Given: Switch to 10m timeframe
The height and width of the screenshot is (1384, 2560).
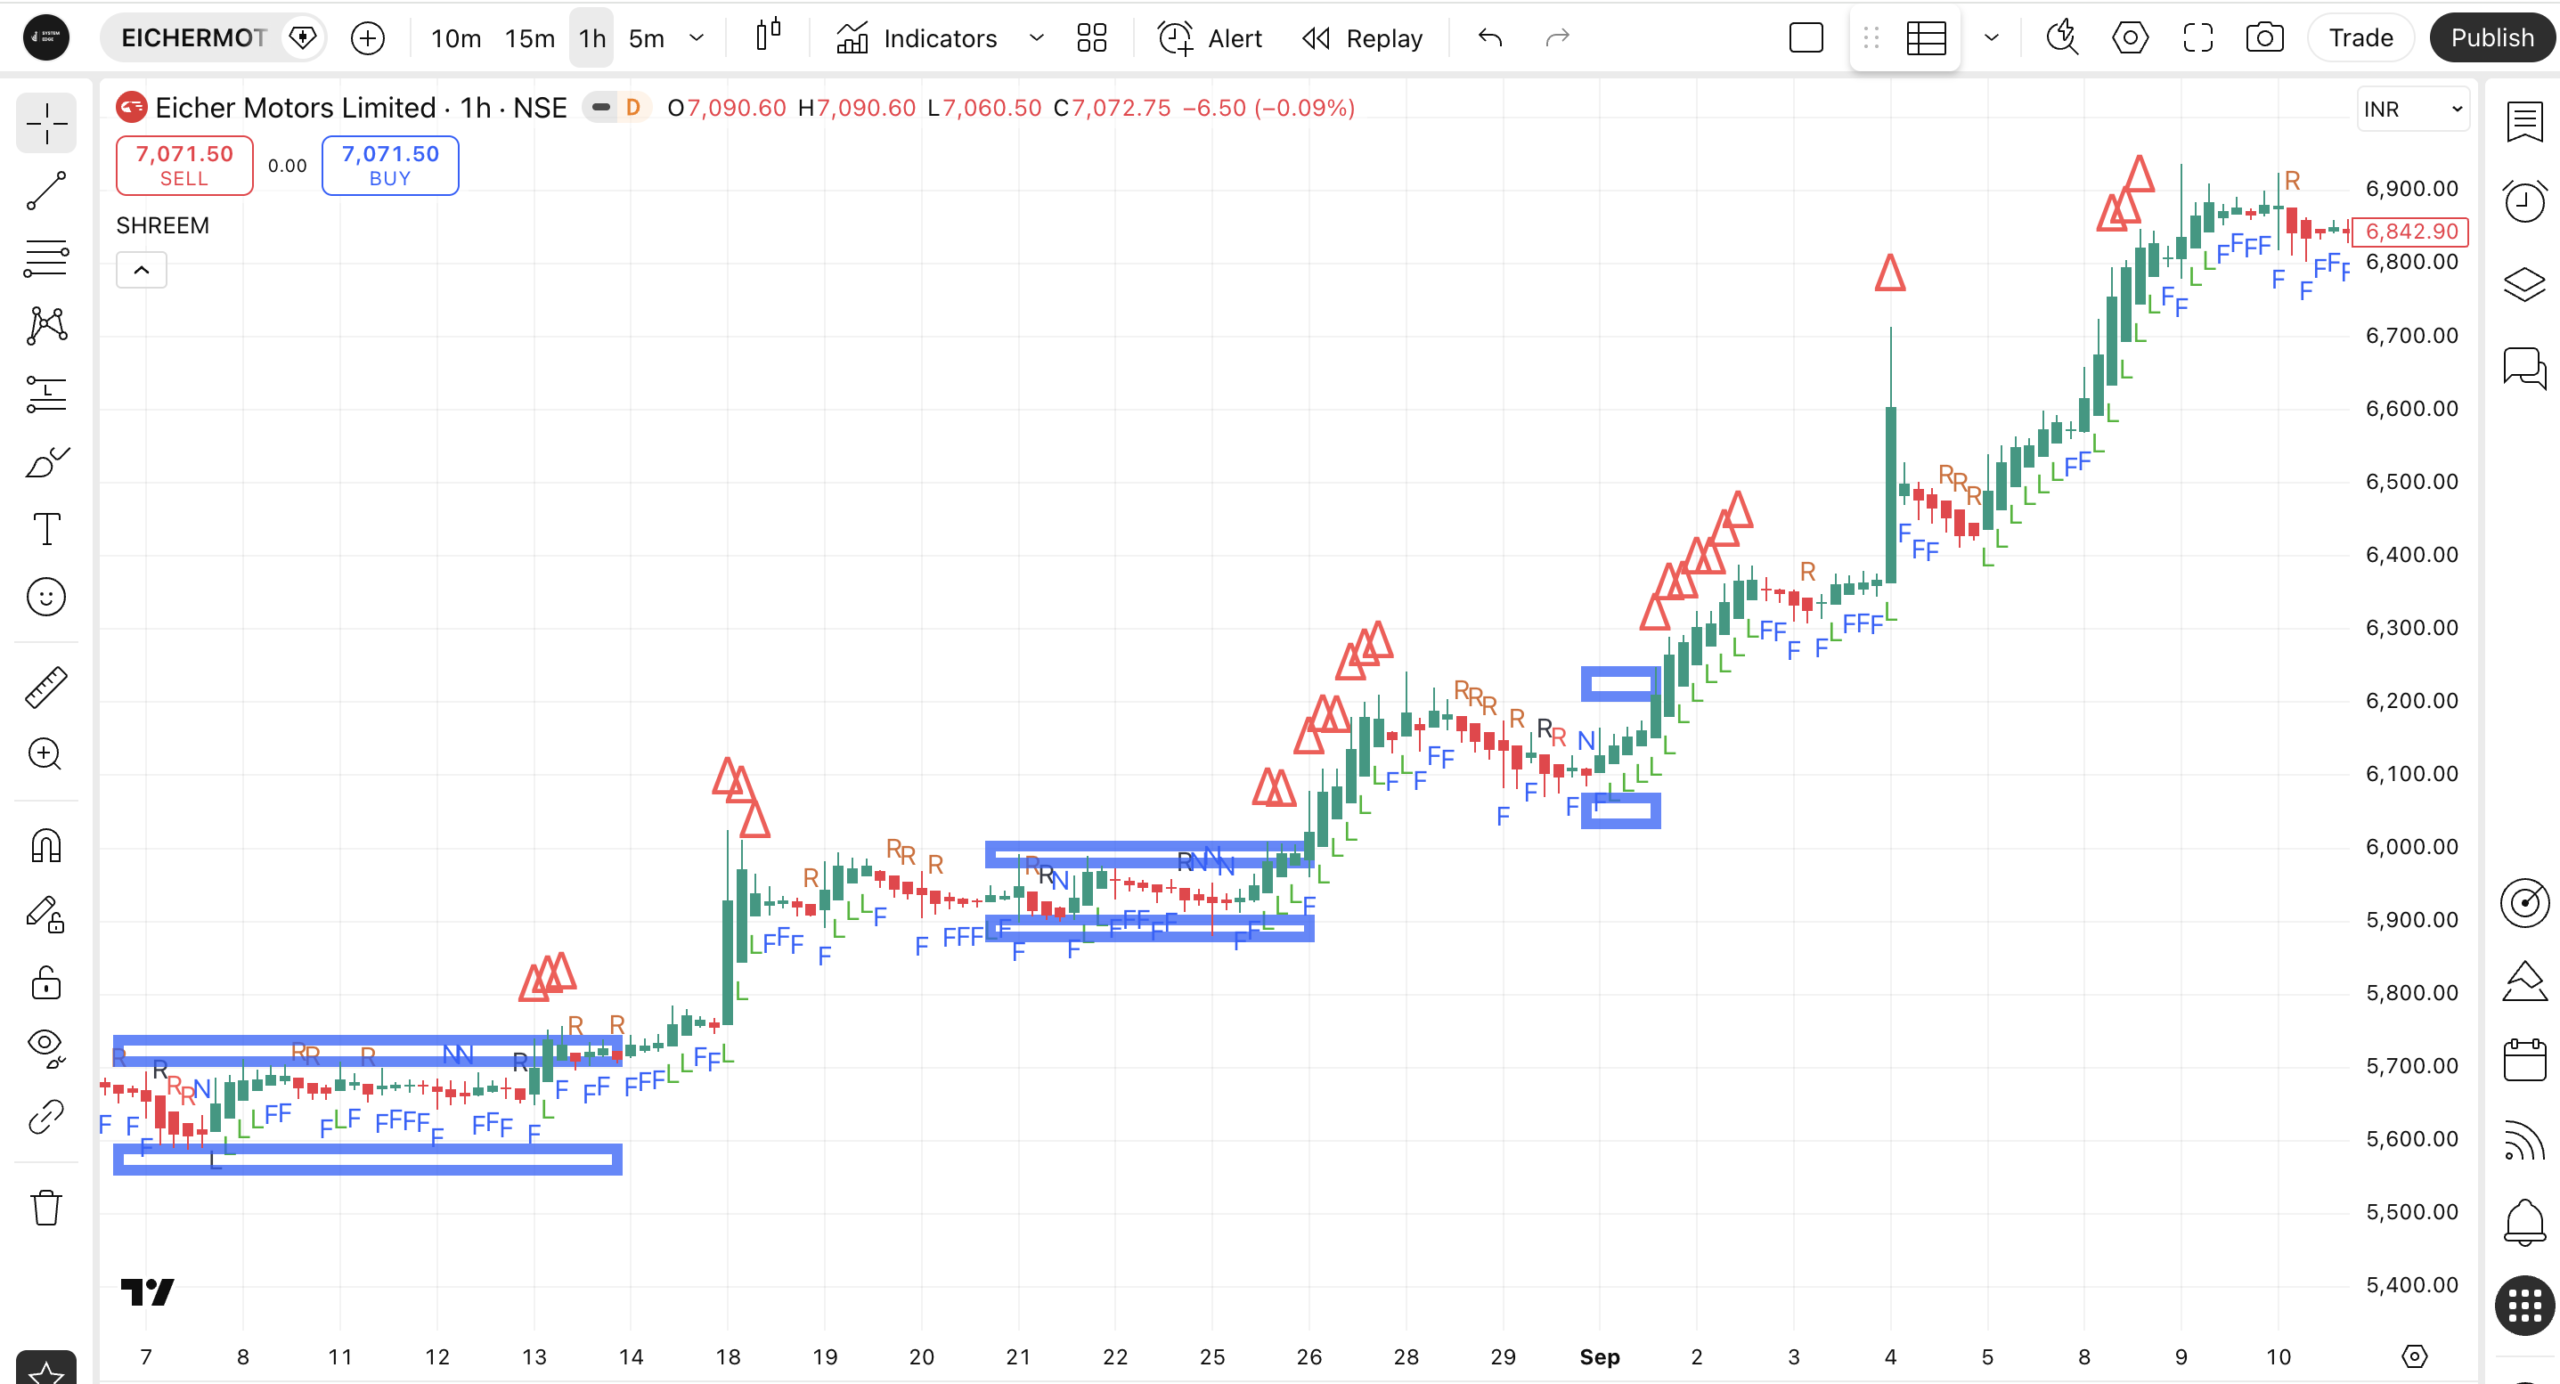Looking at the screenshot, I should click(456, 38).
